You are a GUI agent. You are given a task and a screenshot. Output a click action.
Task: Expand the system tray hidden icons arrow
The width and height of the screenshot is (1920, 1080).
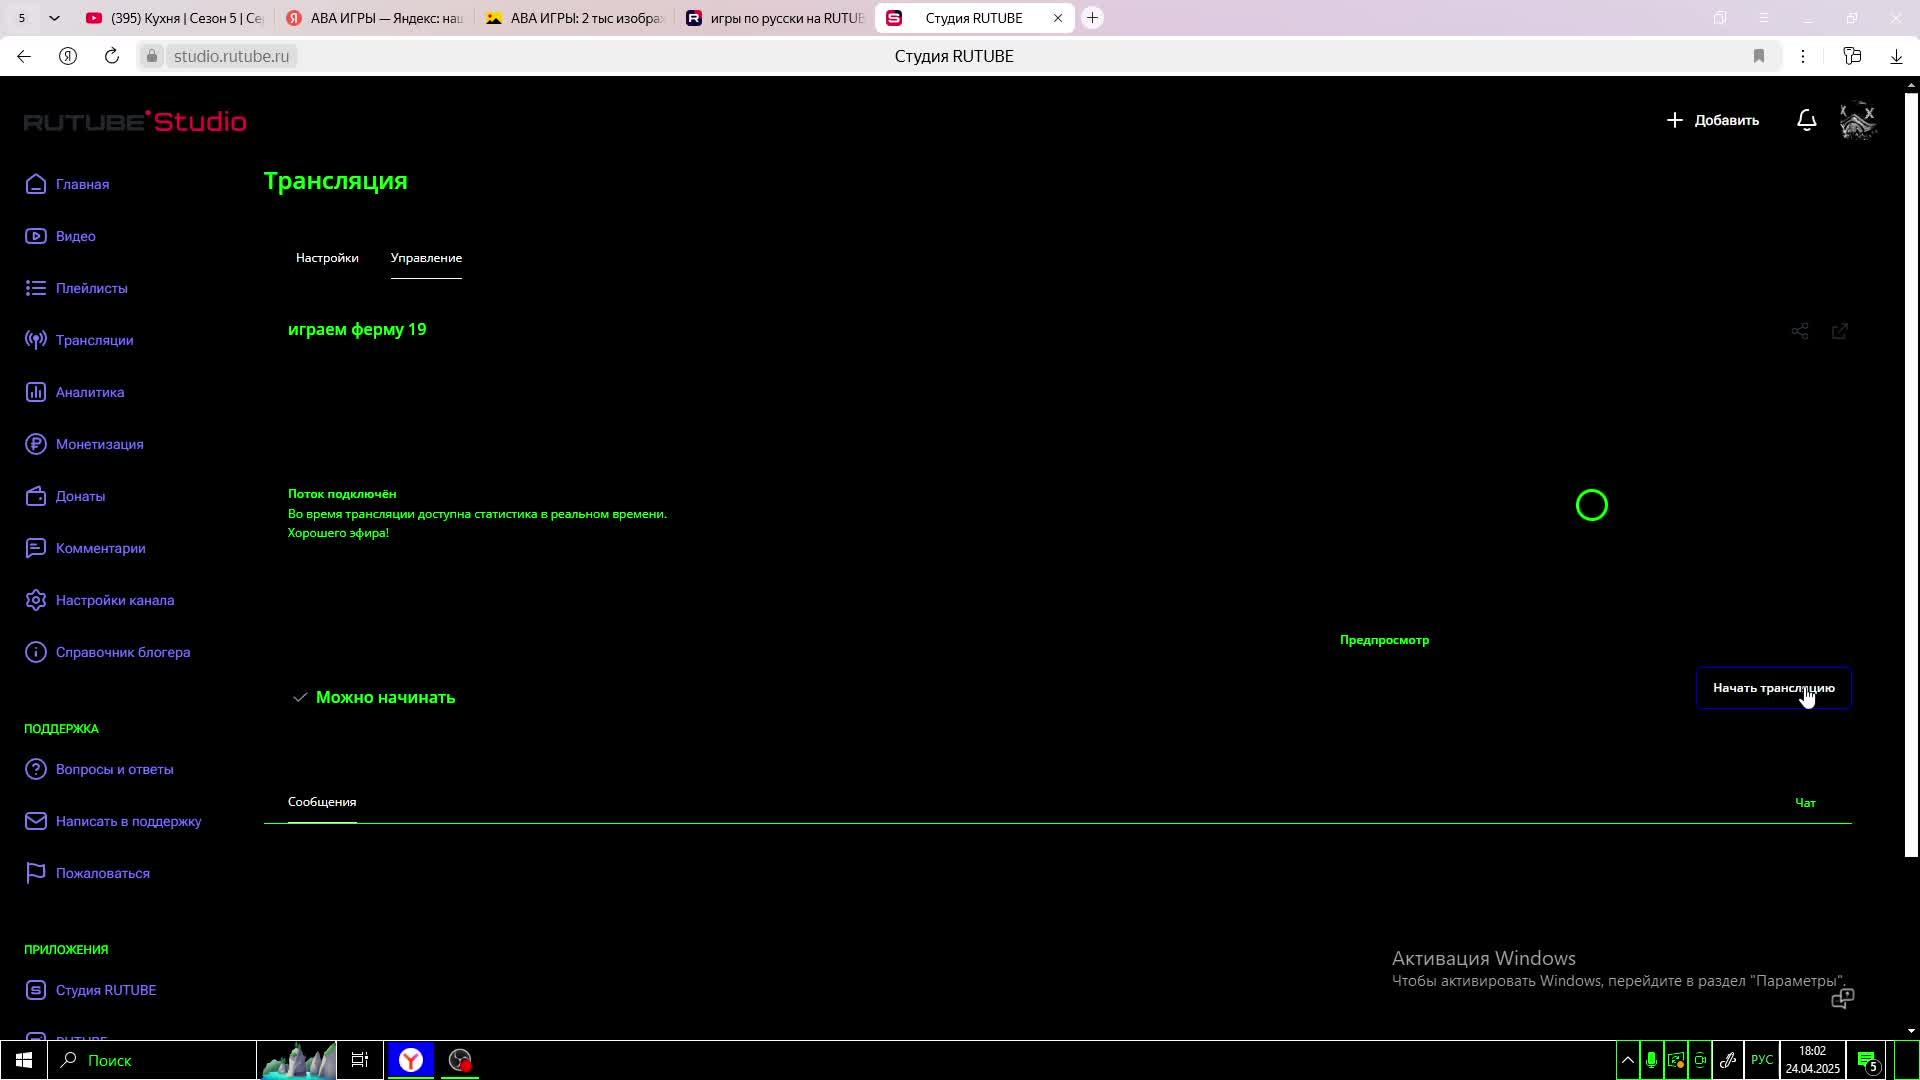point(1627,1060)
